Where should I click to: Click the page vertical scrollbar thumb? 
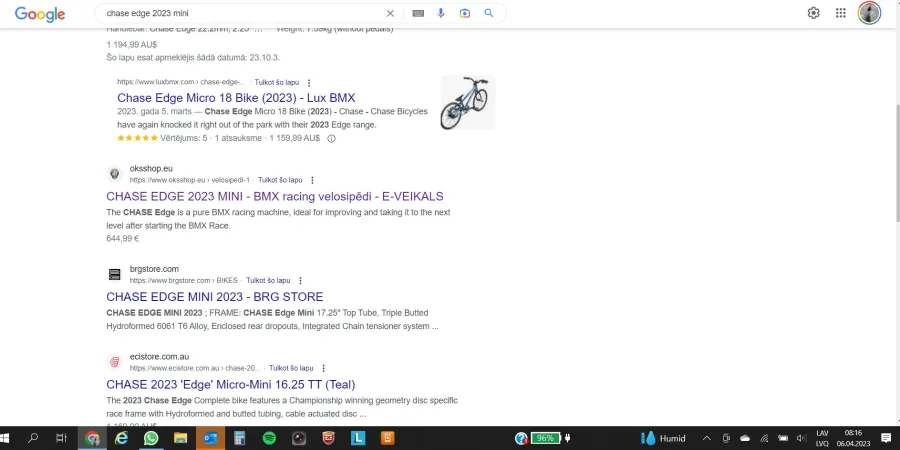897,163
